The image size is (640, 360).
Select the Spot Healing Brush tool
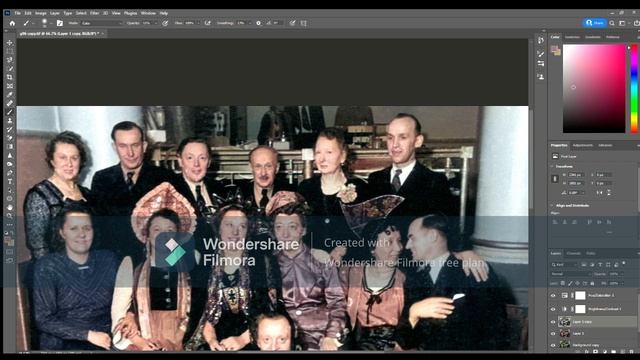click(x=9, y=103)
